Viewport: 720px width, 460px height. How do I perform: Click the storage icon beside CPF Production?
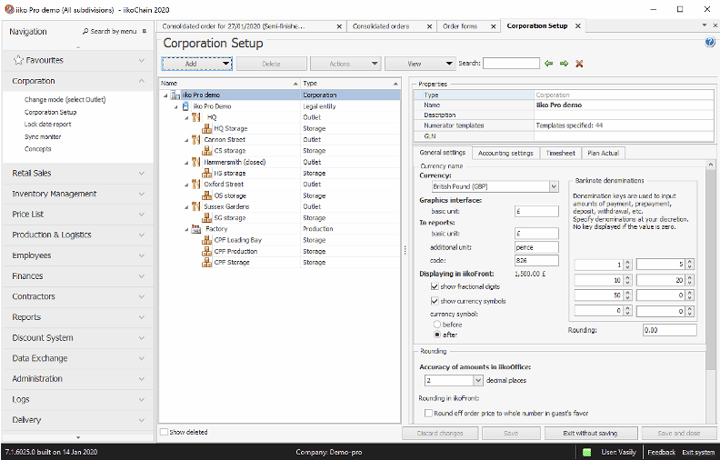(207, 251)
